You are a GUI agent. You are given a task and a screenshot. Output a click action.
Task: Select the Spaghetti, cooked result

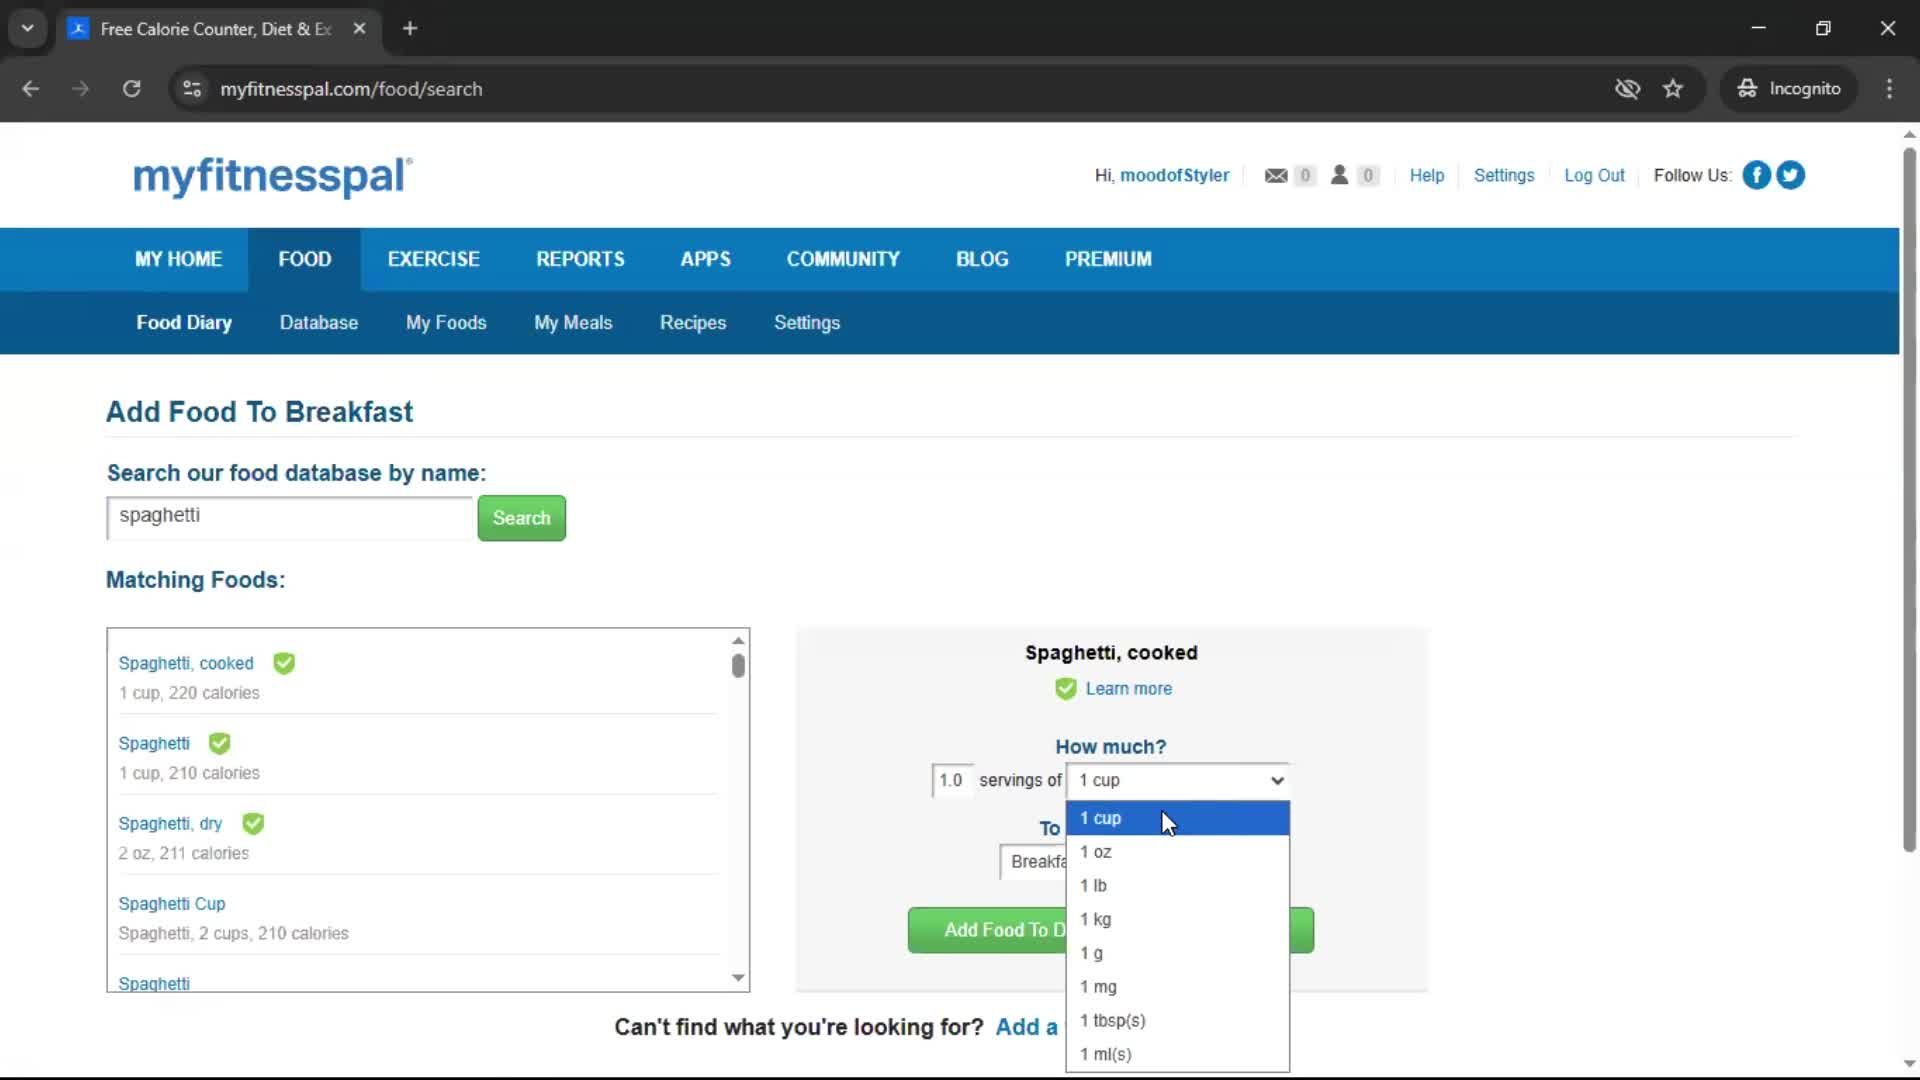tap(186, 663)
